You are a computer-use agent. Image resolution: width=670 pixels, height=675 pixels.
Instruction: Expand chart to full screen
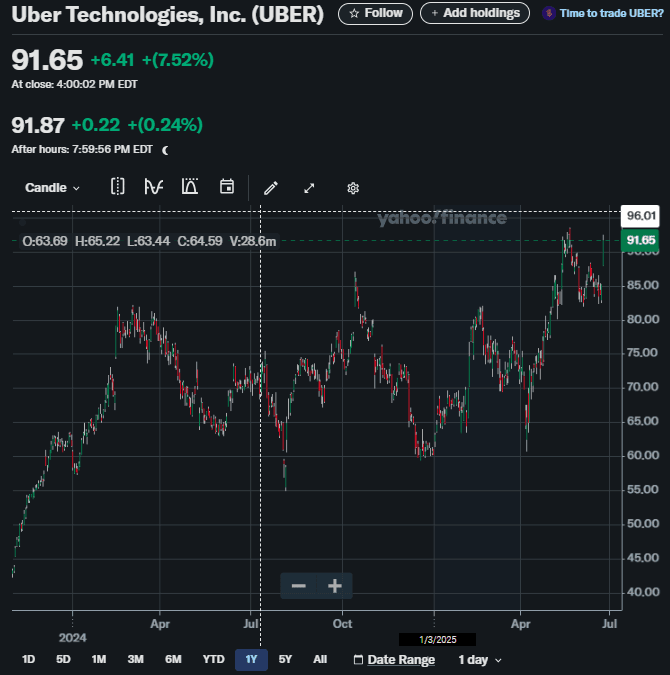[309, 187]
